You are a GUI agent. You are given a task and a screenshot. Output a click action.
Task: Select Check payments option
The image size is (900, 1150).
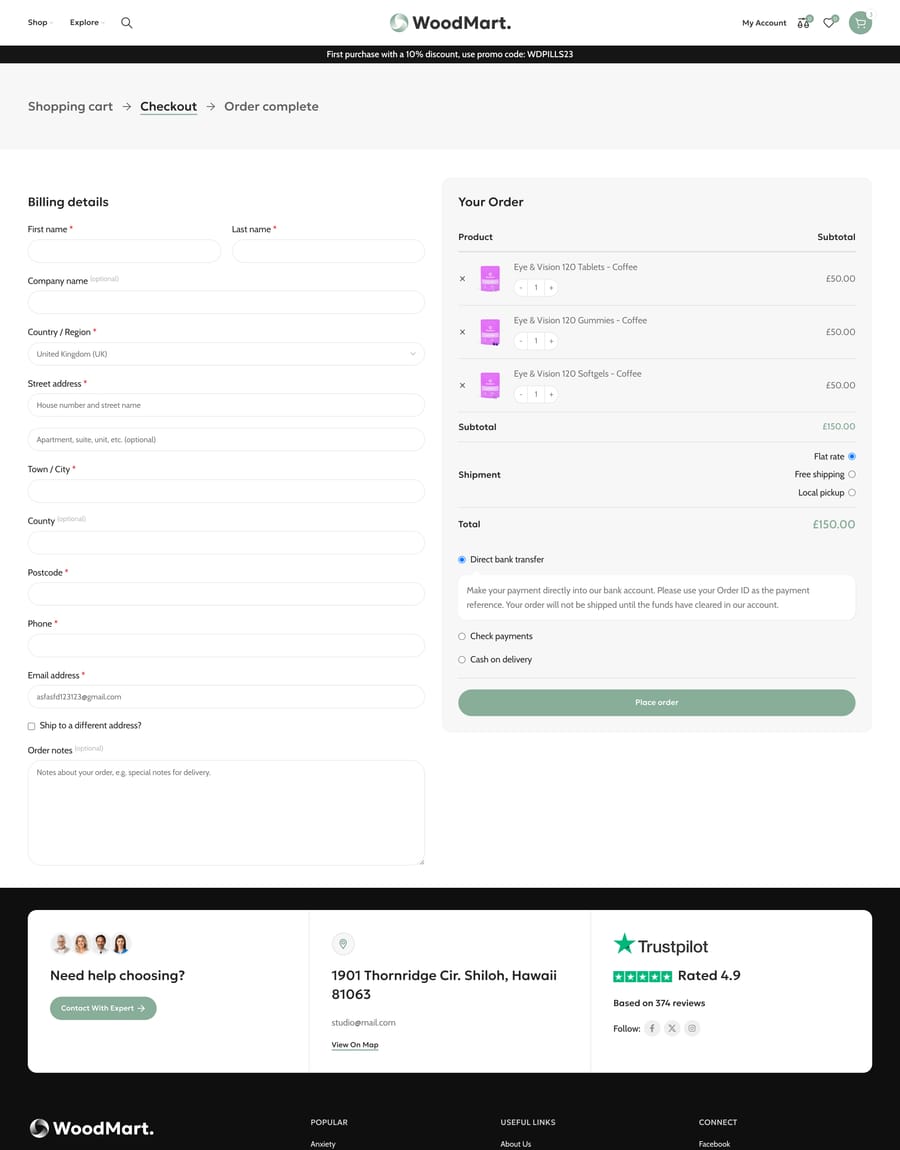pos(462,637)
